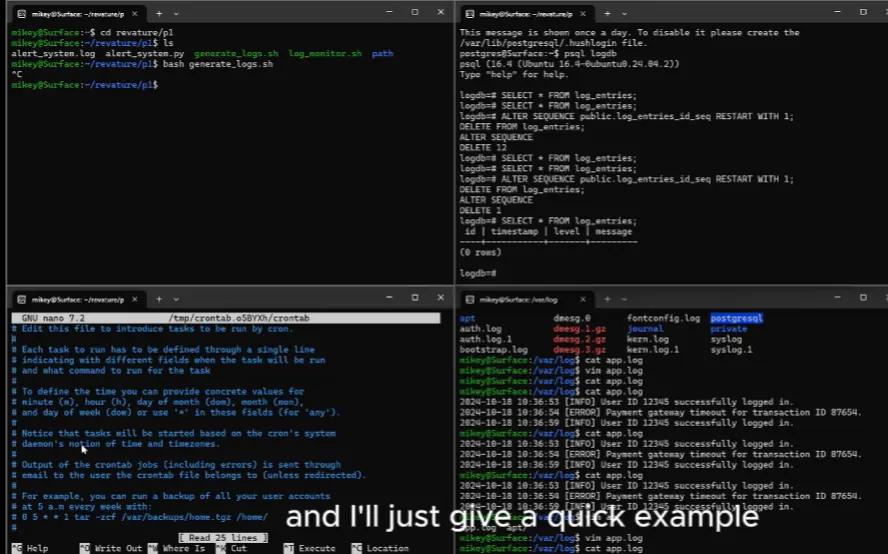Select the /var/log terminal tab
This screenshot has height=554, width=888.
pos(527,299)
